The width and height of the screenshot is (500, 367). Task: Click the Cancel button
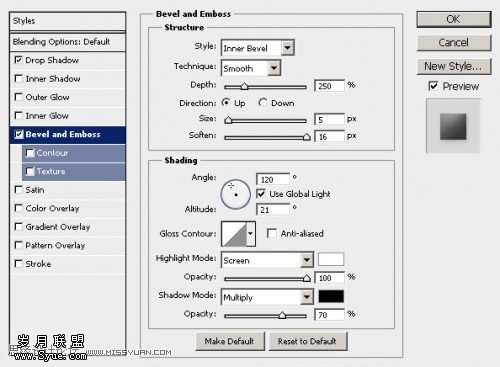pyautogui.click(x=454, y=43)
